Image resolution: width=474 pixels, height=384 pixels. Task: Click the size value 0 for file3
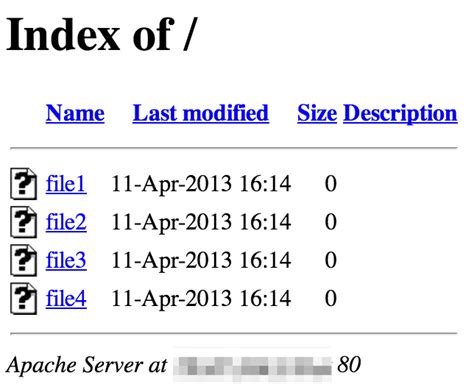pyautogui.click(x=331, y=260)
